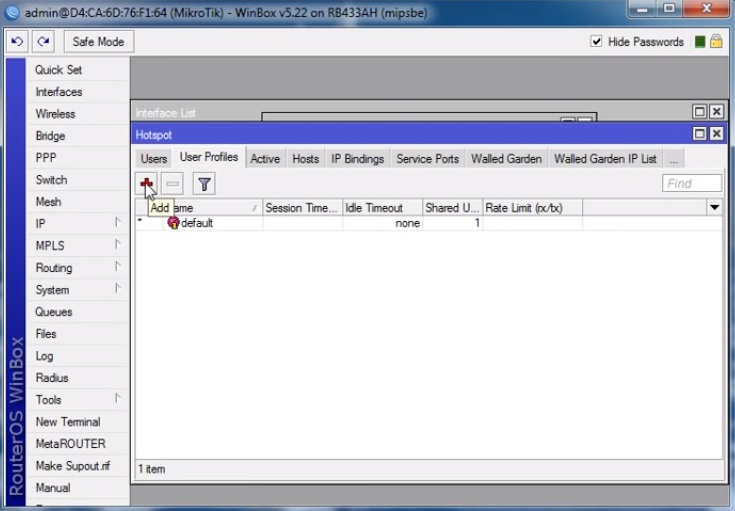735x511 pixels.
Task: Maximize the Interface List window
Action: coord(699,112)
